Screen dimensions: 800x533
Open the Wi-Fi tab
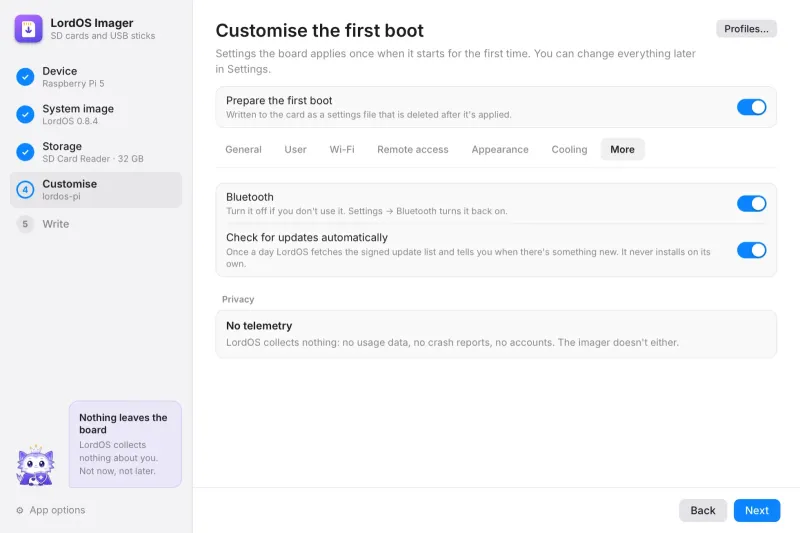coord(342,149)
